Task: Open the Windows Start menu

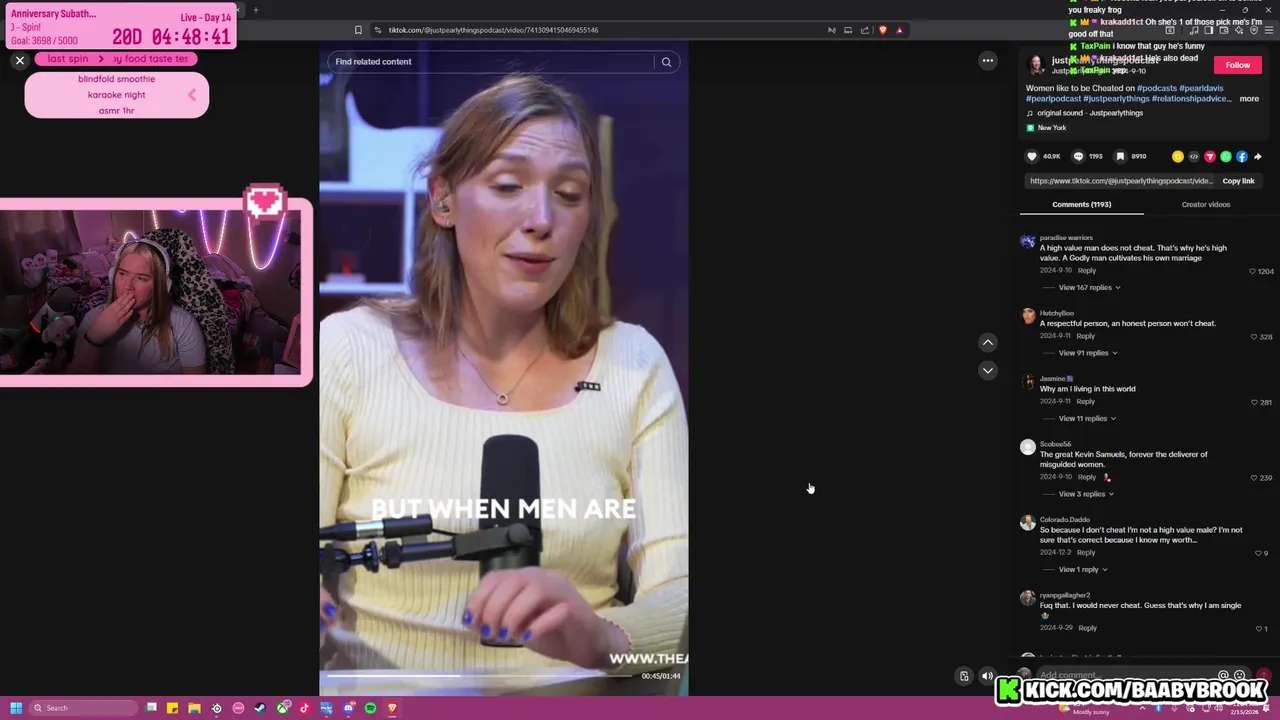Action: (16, 708)
